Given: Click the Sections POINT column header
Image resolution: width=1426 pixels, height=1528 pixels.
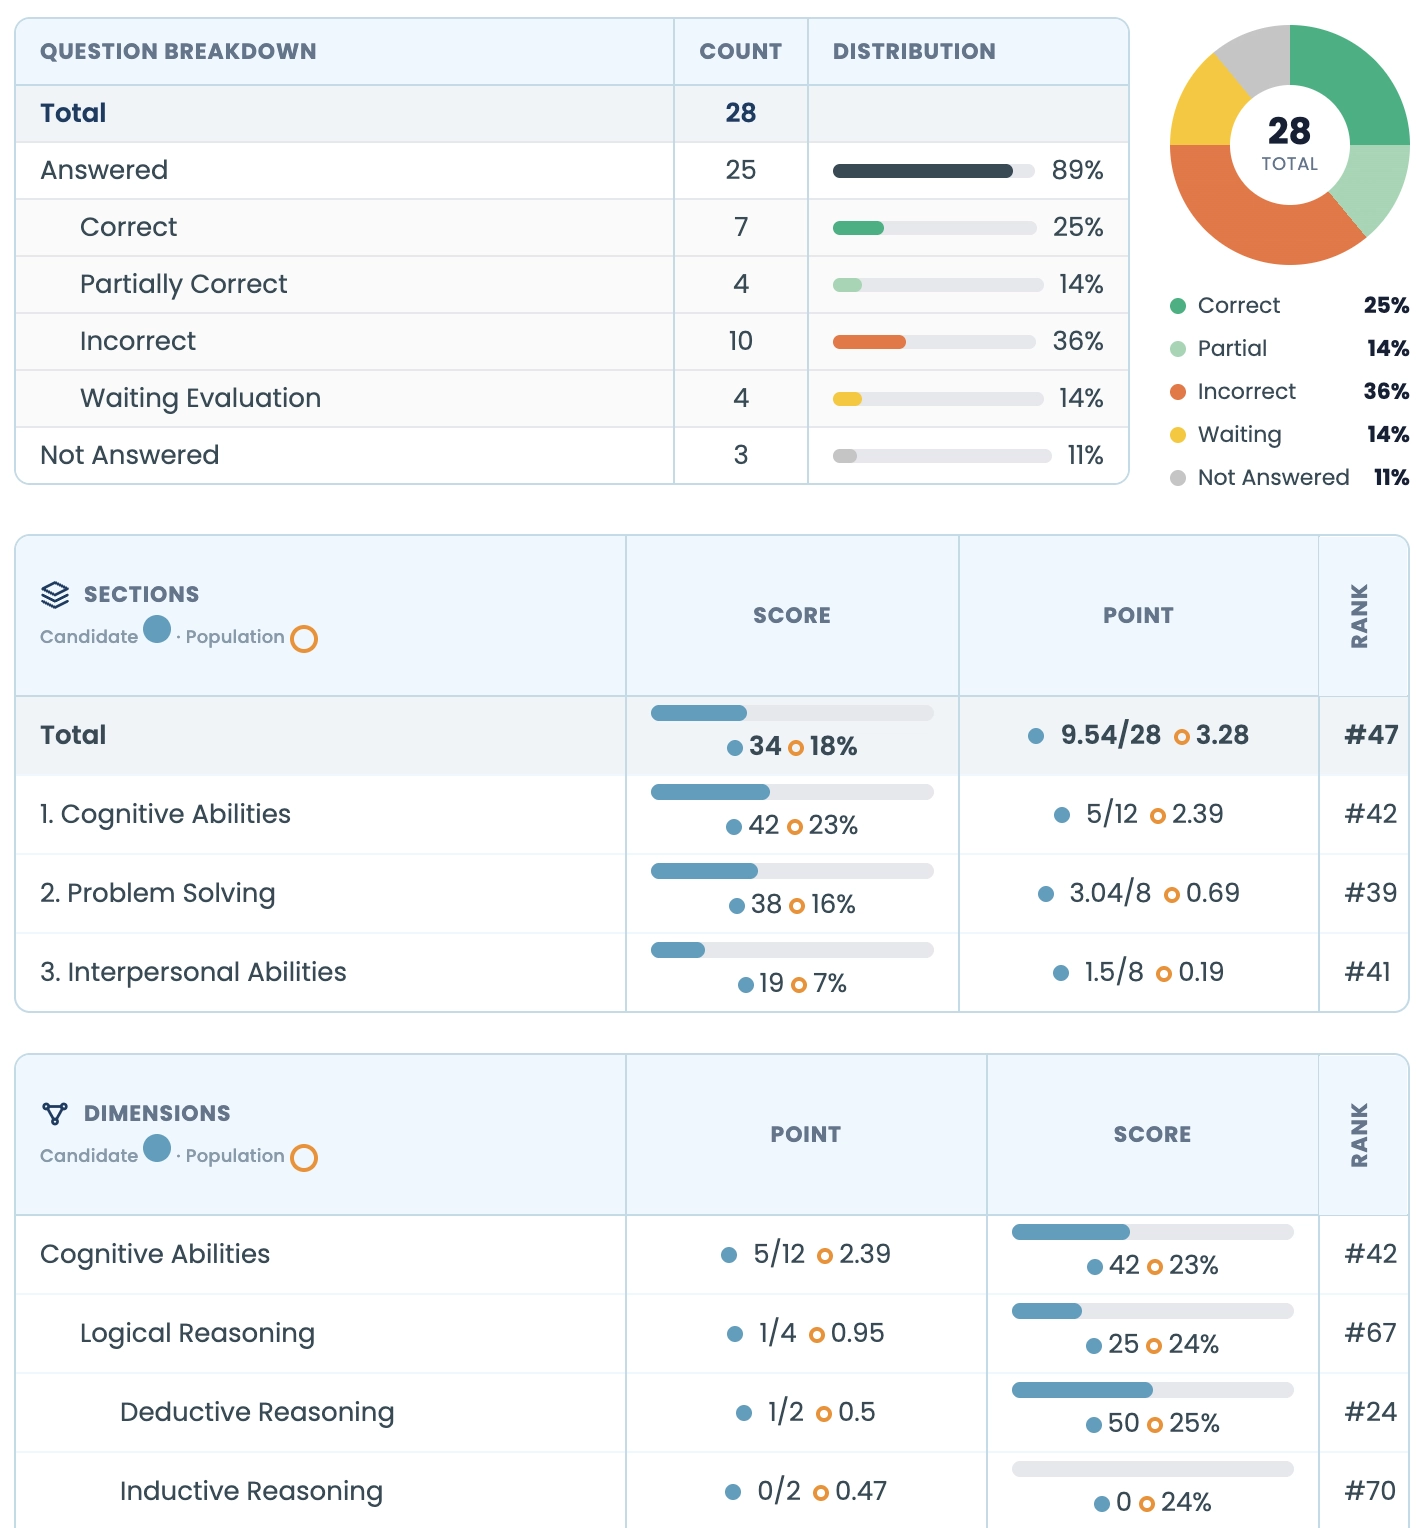Looking at the screenshot, I should 1139,616.
